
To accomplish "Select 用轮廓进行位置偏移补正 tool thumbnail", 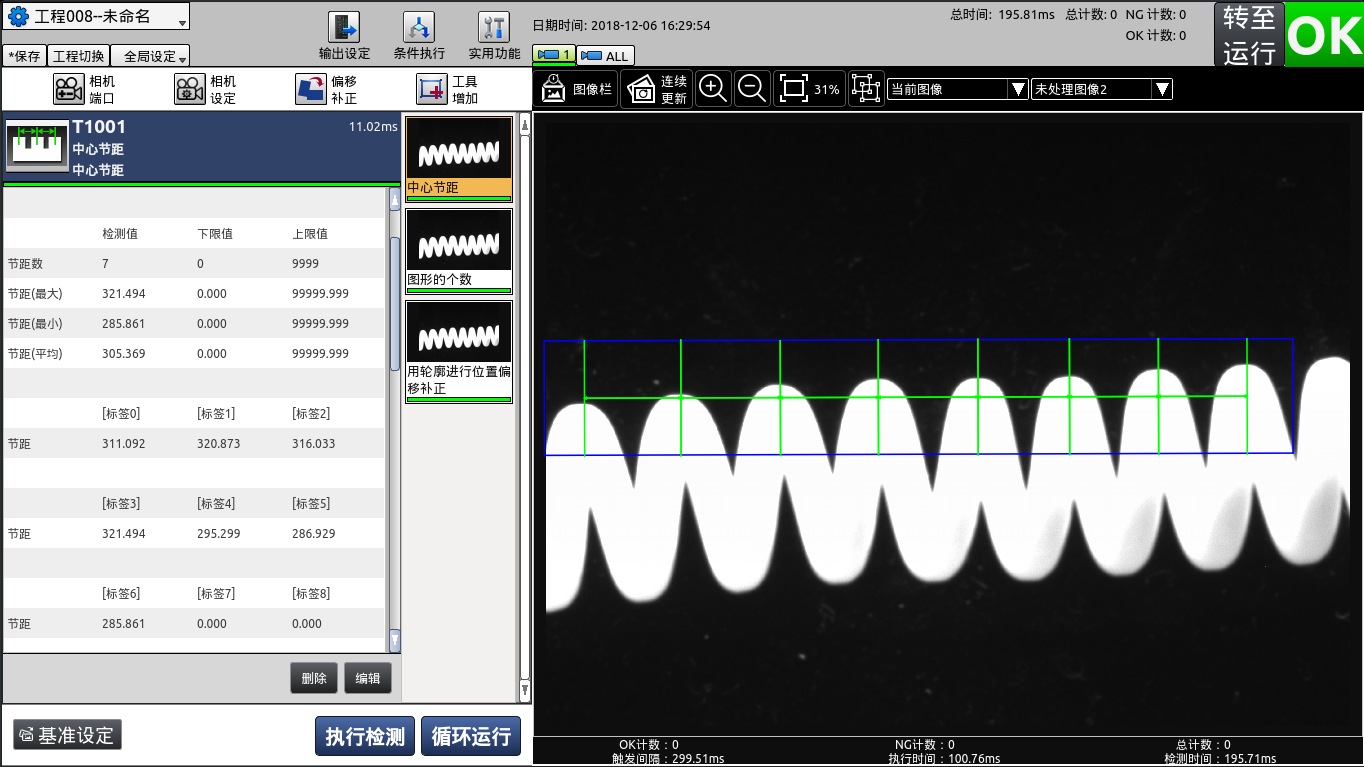I will tap(459, 352).
